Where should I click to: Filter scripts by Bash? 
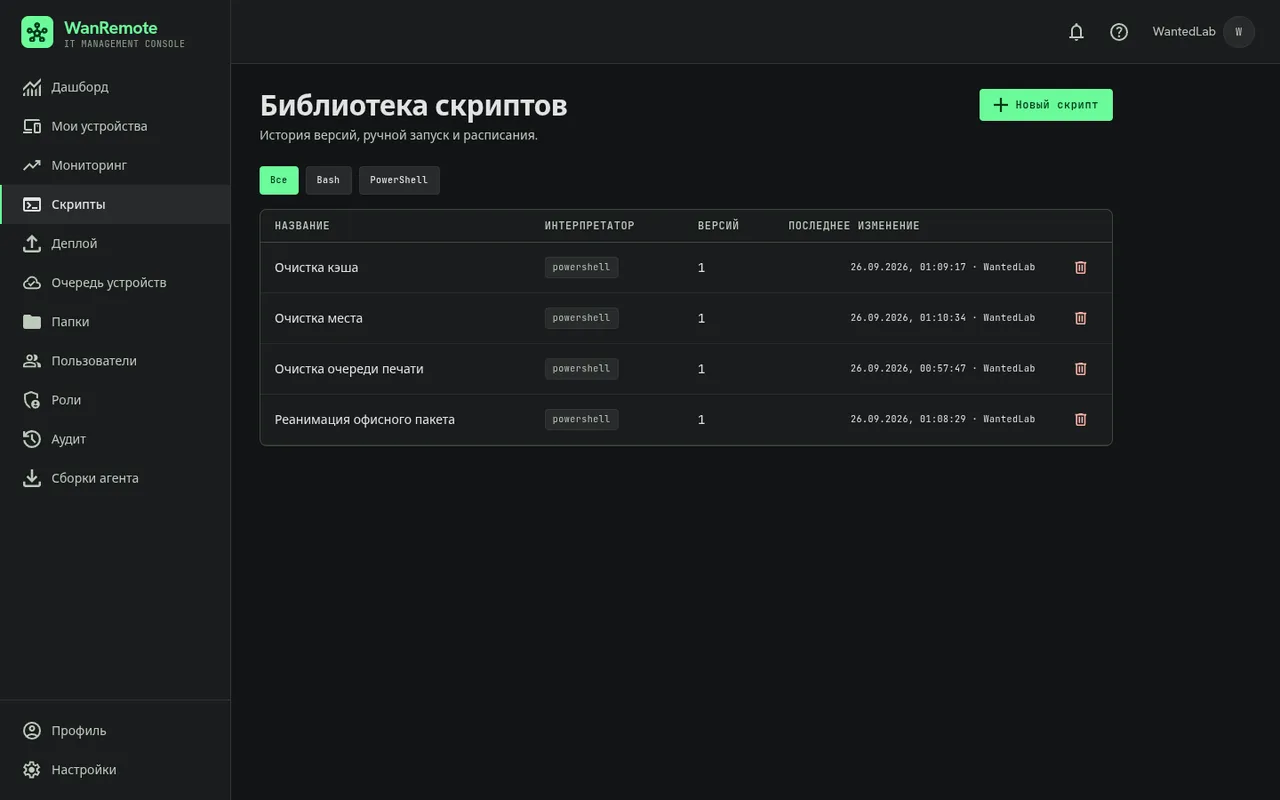point(328,180)
